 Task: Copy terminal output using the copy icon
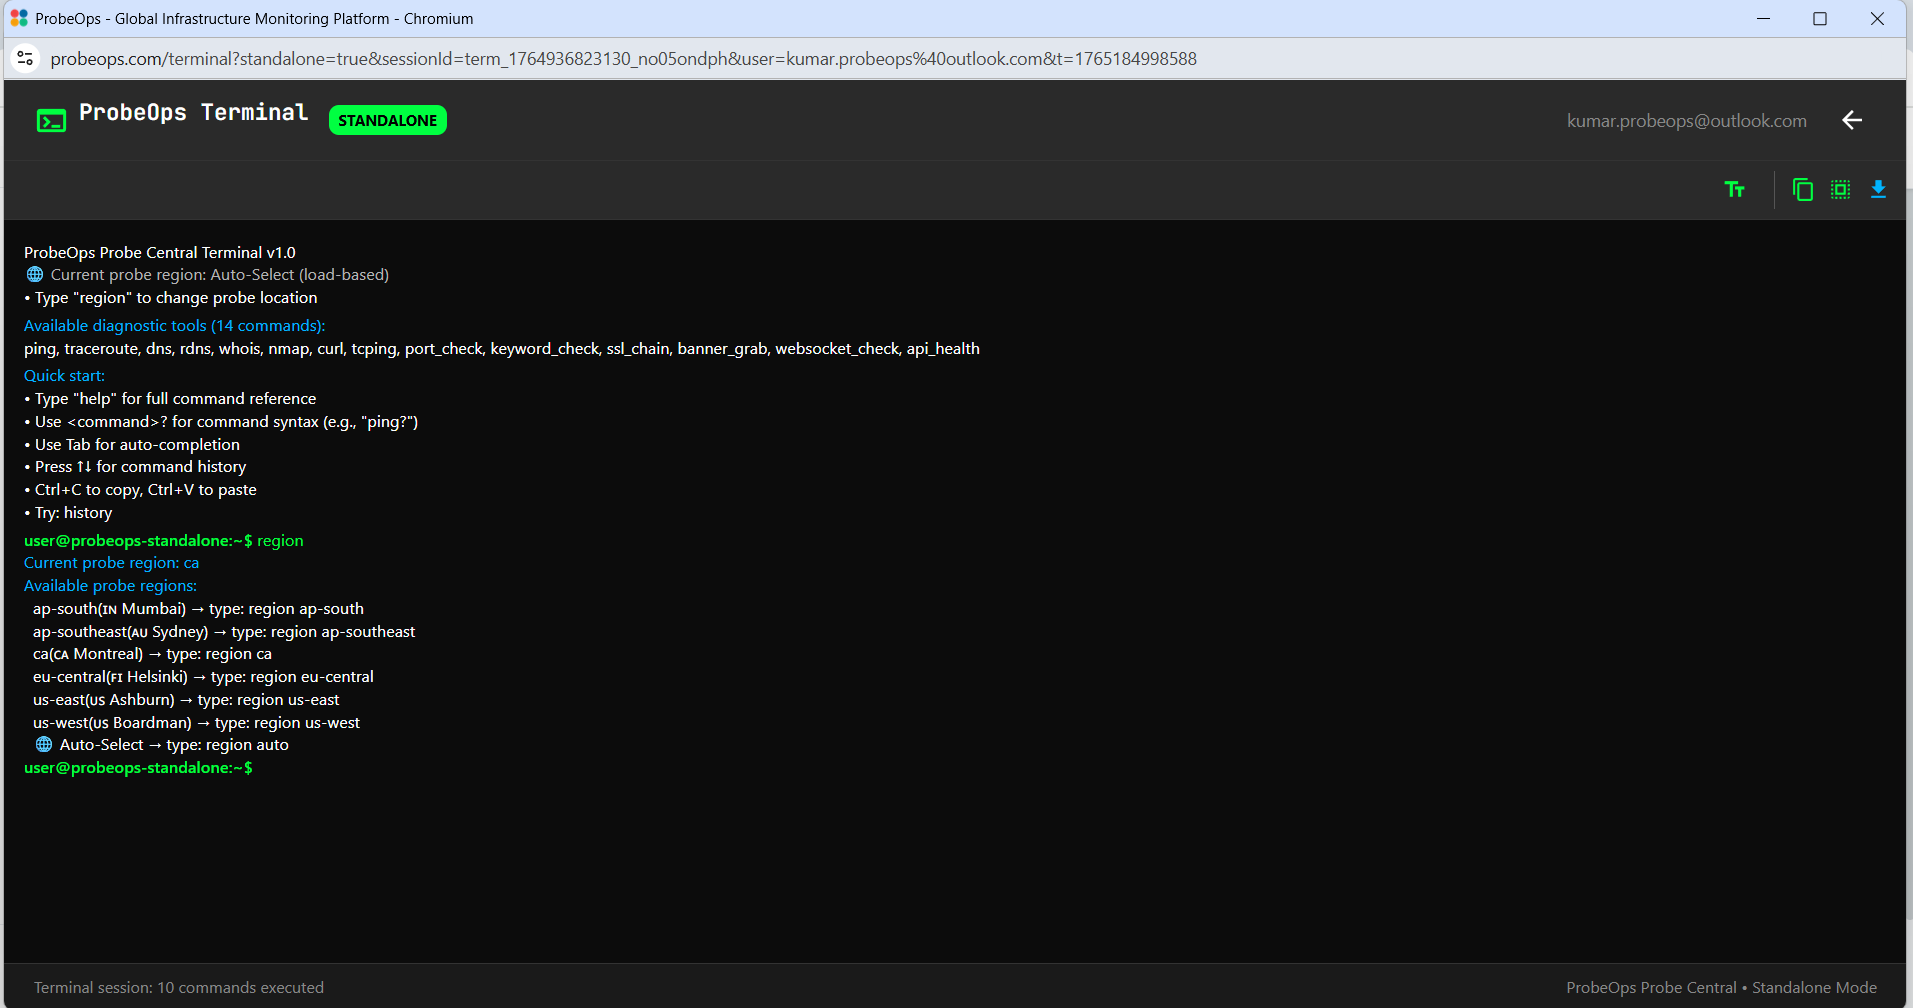pos(1802,189)
